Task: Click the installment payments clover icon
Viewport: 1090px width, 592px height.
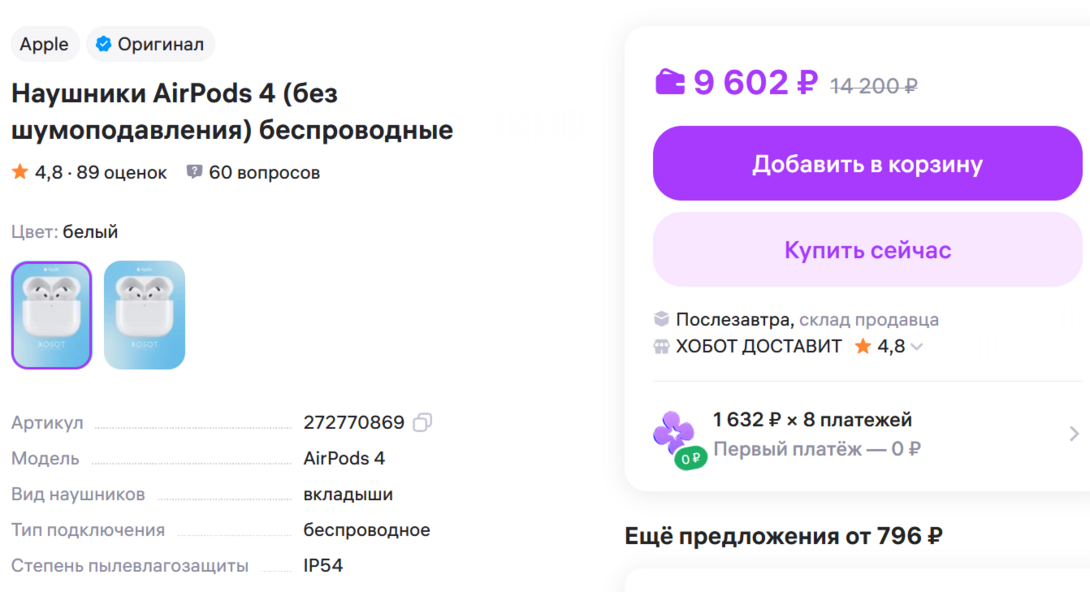Action: coord(674,433)
